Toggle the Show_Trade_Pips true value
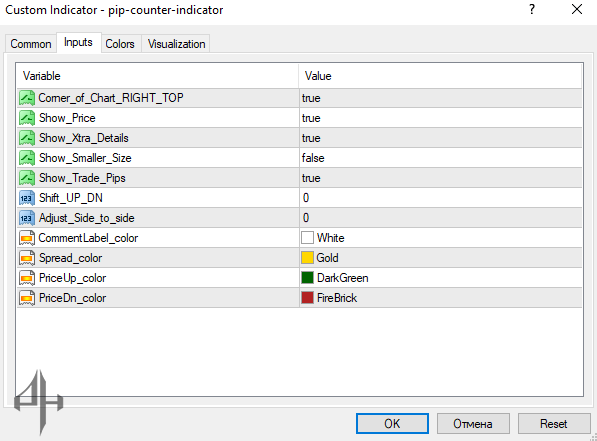This screenshot has height=441, width=597. tap(441, 178)
